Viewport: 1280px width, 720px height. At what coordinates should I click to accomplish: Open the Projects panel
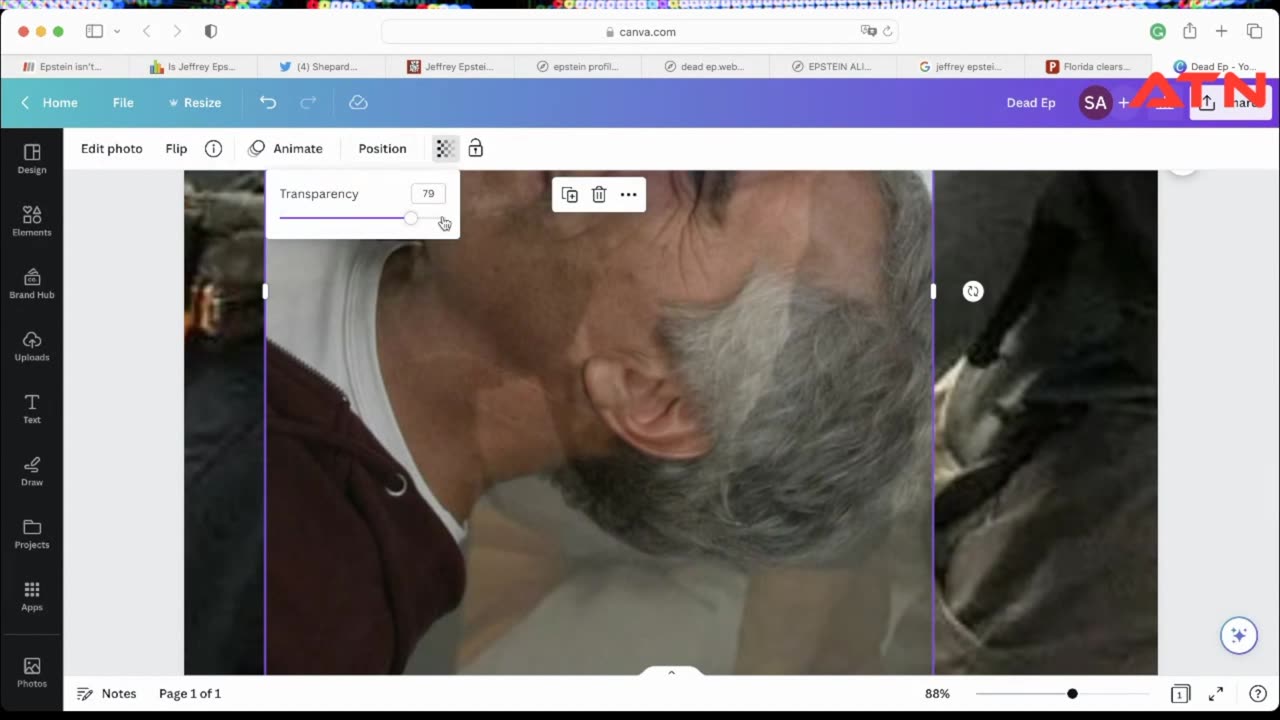32,533
